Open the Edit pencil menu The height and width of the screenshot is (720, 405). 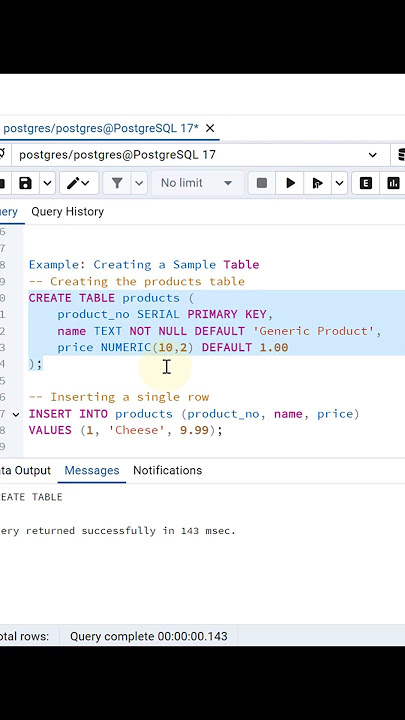(79, 183)
